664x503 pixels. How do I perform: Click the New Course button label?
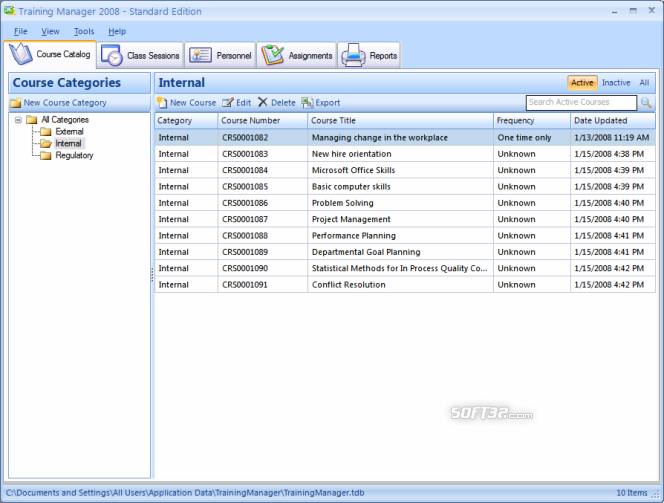[193, 102]
